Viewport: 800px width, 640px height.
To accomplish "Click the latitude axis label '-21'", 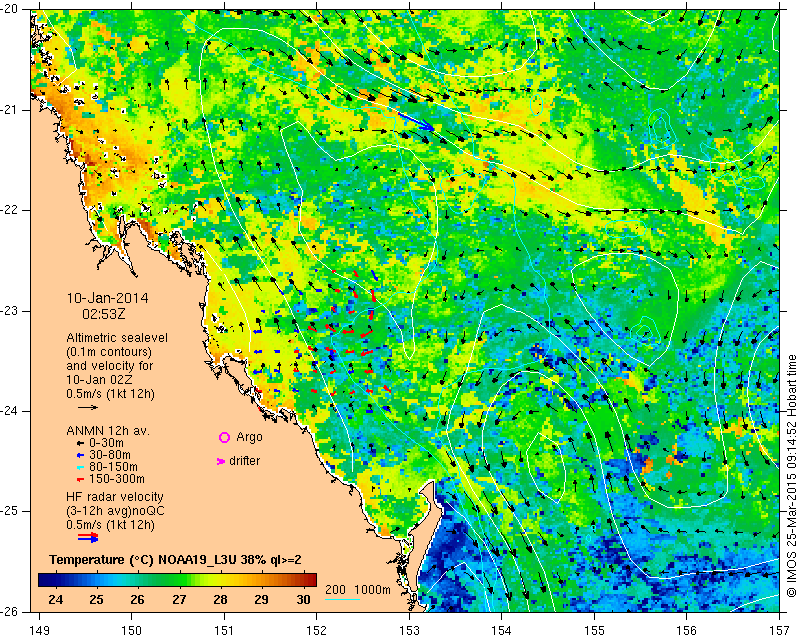I will (10, 110).
